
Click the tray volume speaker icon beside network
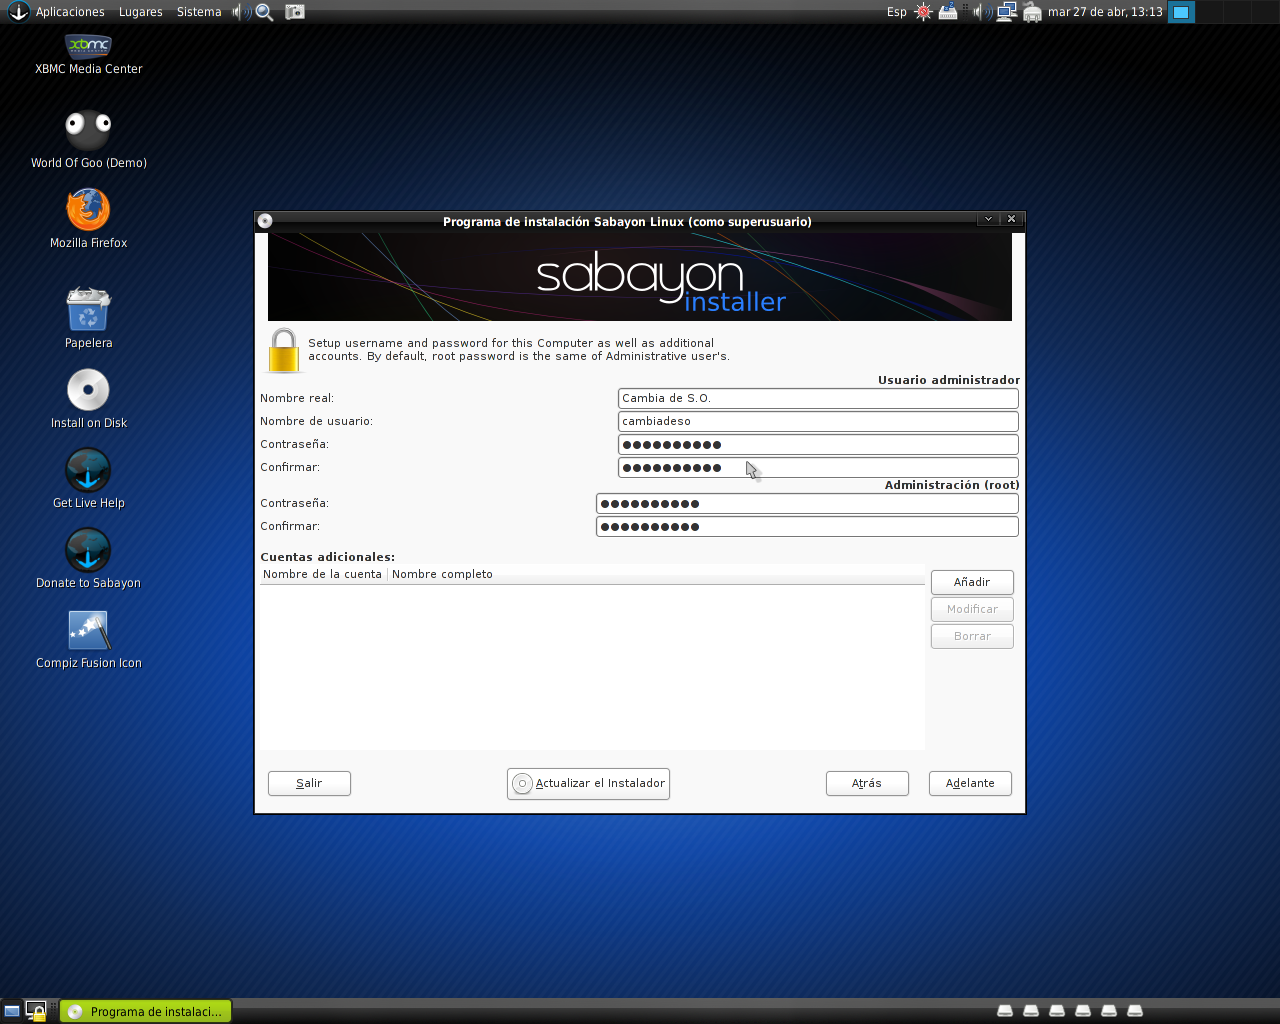point(982,12)
